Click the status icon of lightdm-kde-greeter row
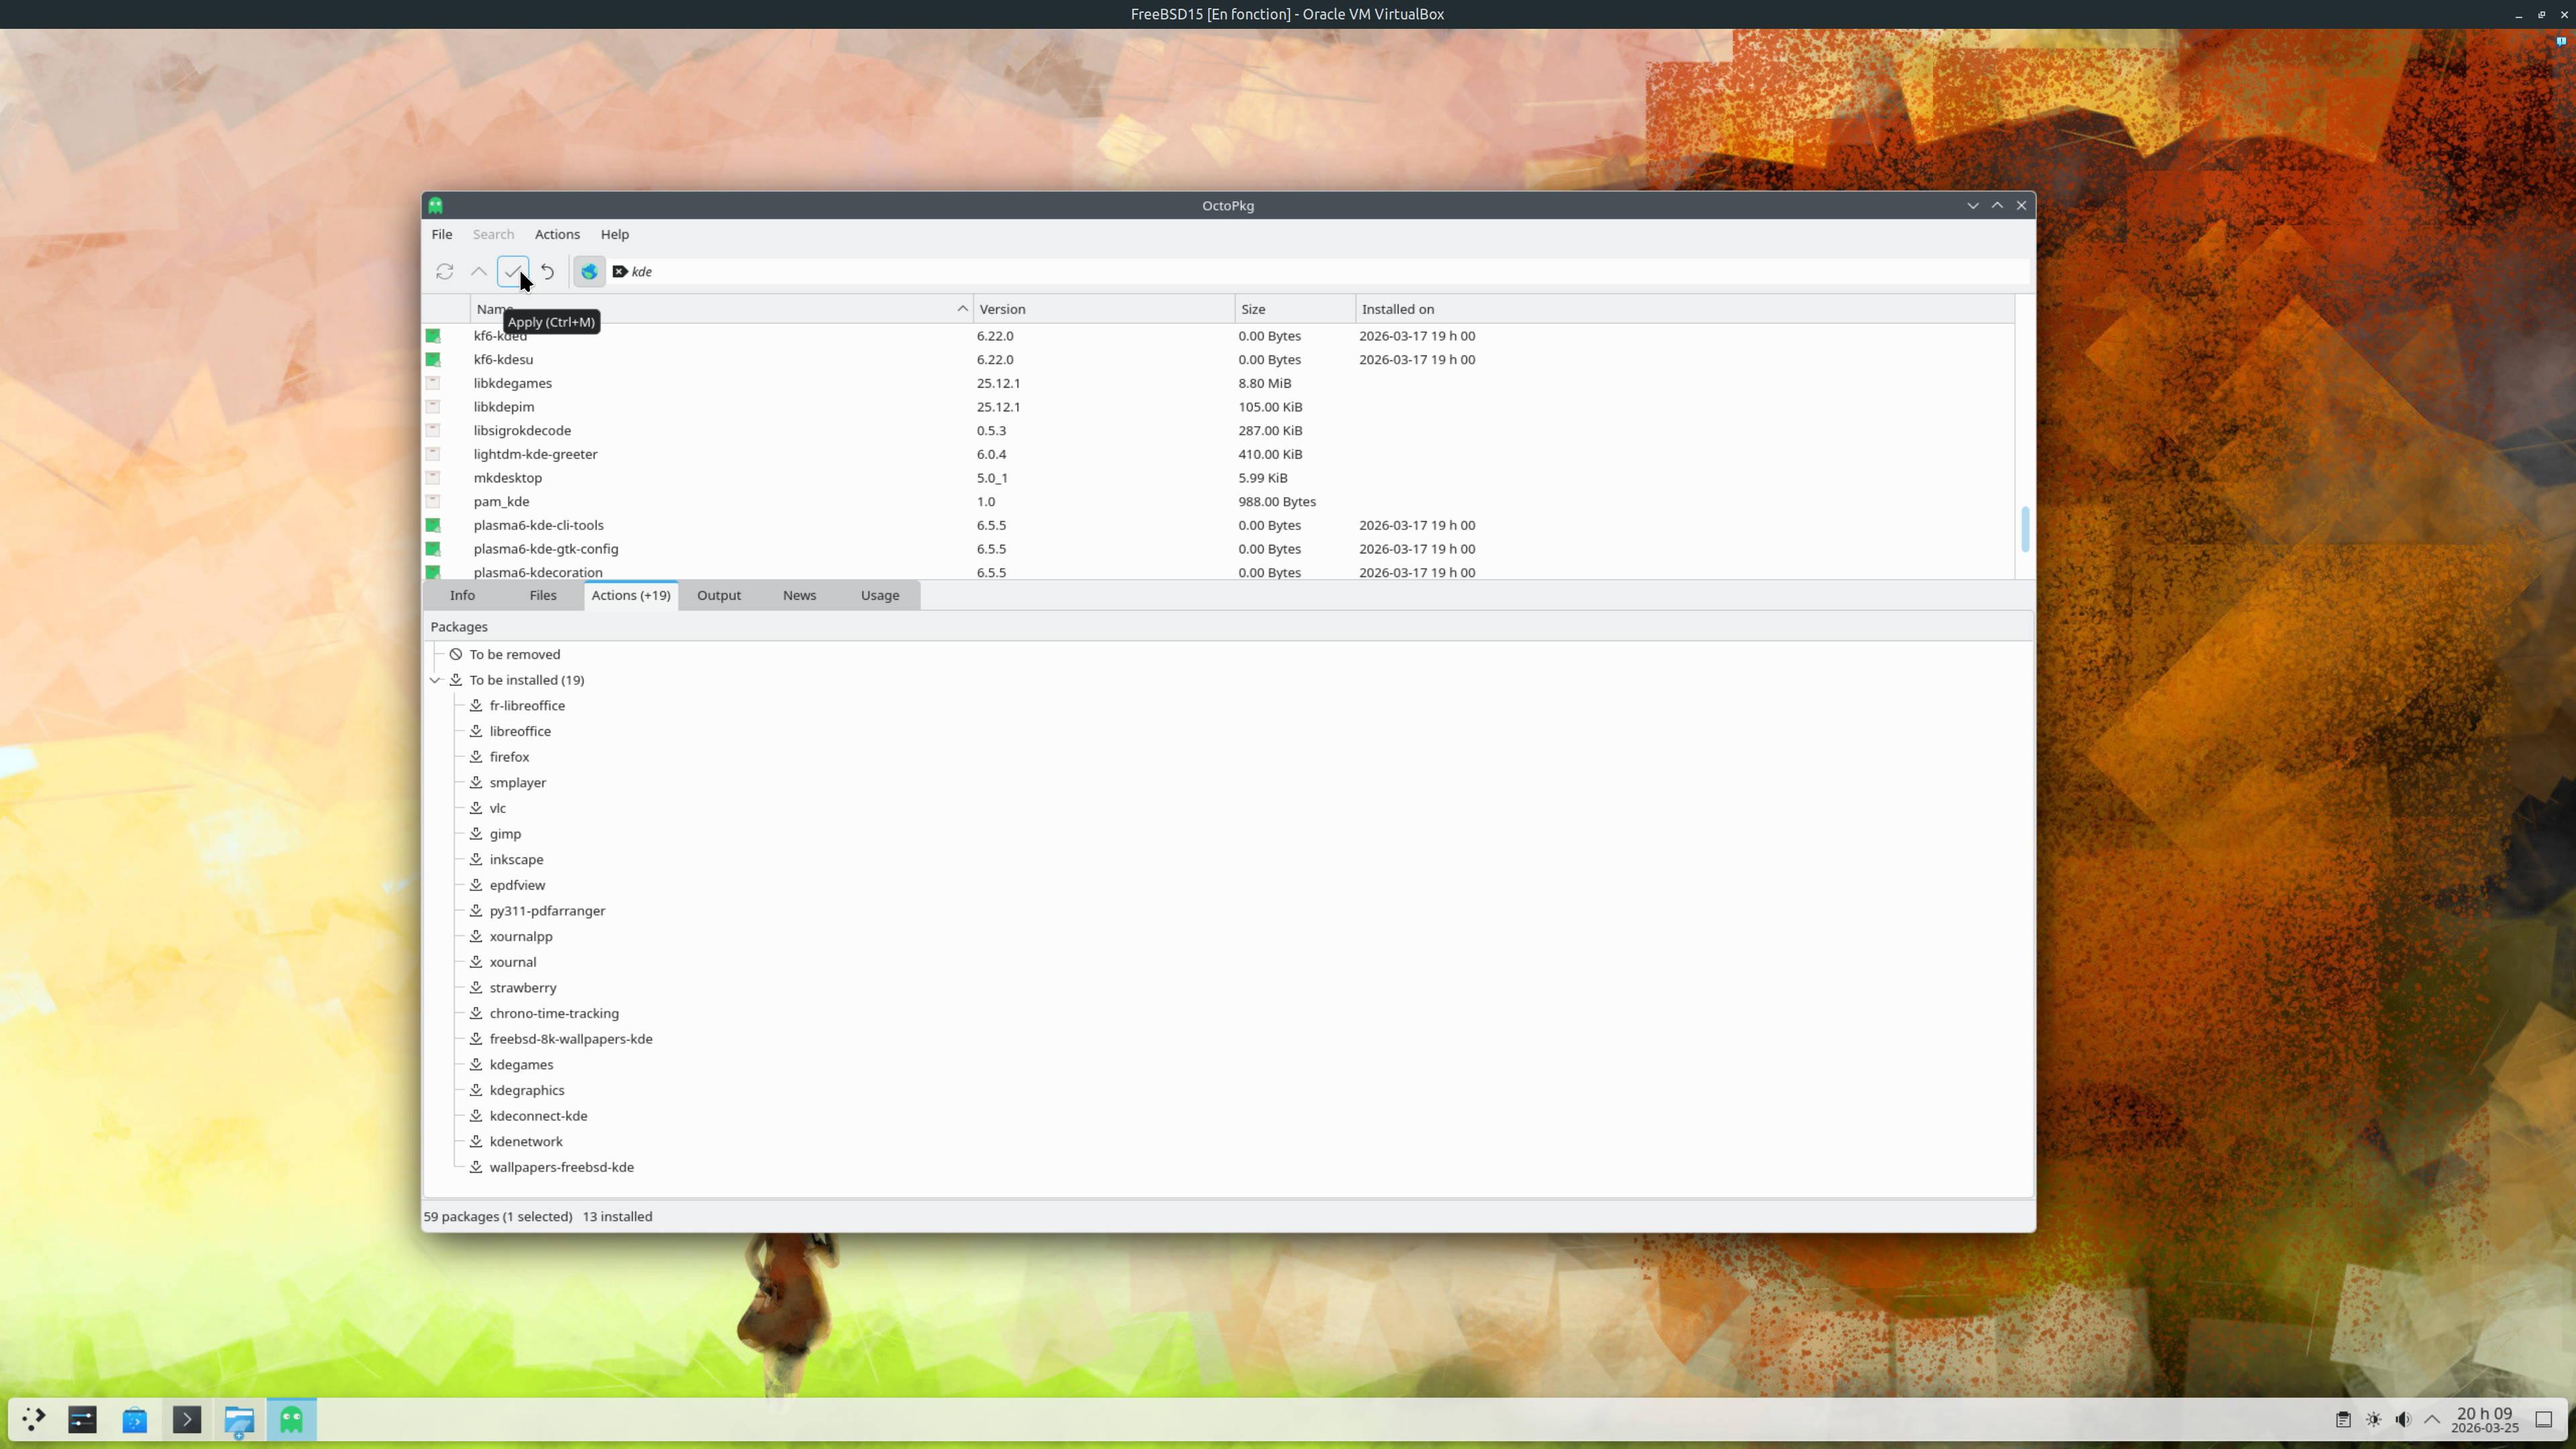 point(433,454)
